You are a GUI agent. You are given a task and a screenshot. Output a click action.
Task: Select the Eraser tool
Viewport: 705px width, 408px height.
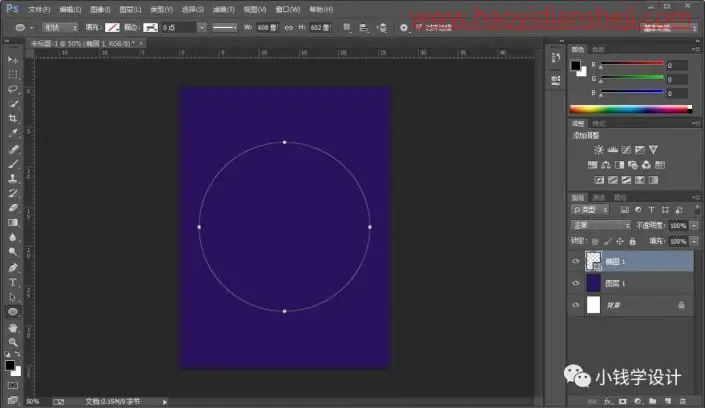coord(13,208)
